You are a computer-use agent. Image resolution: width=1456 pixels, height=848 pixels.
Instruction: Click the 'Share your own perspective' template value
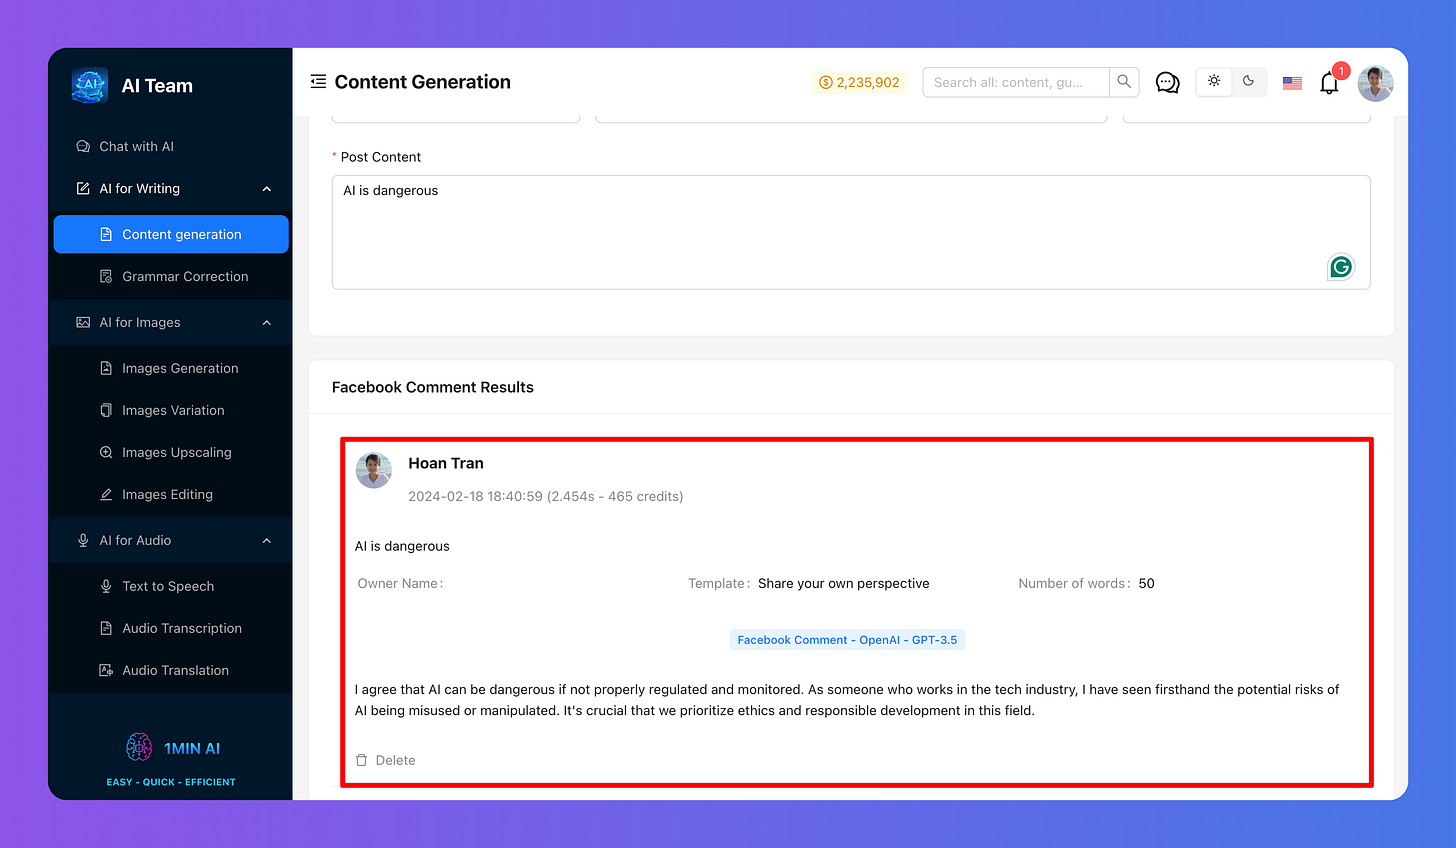click(844, 583)
